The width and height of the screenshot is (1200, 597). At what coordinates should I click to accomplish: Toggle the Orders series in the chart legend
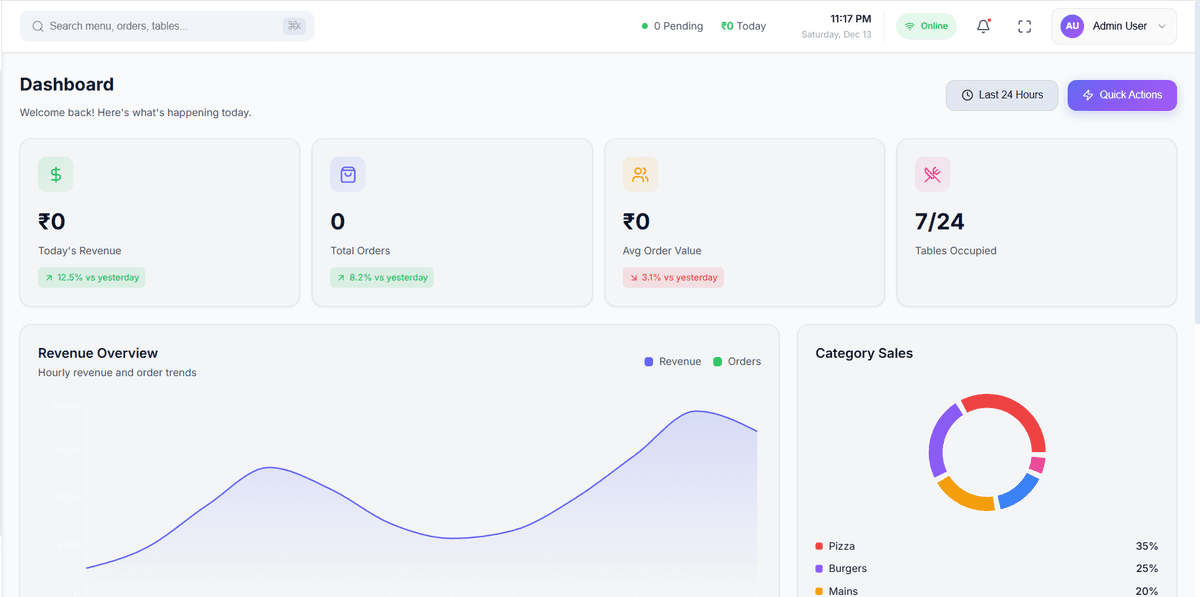pos(737,361)
